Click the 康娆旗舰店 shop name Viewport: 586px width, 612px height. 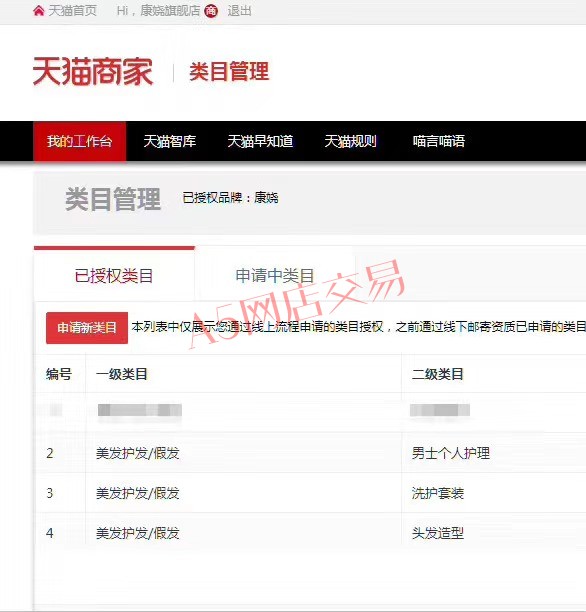[170, 11]
